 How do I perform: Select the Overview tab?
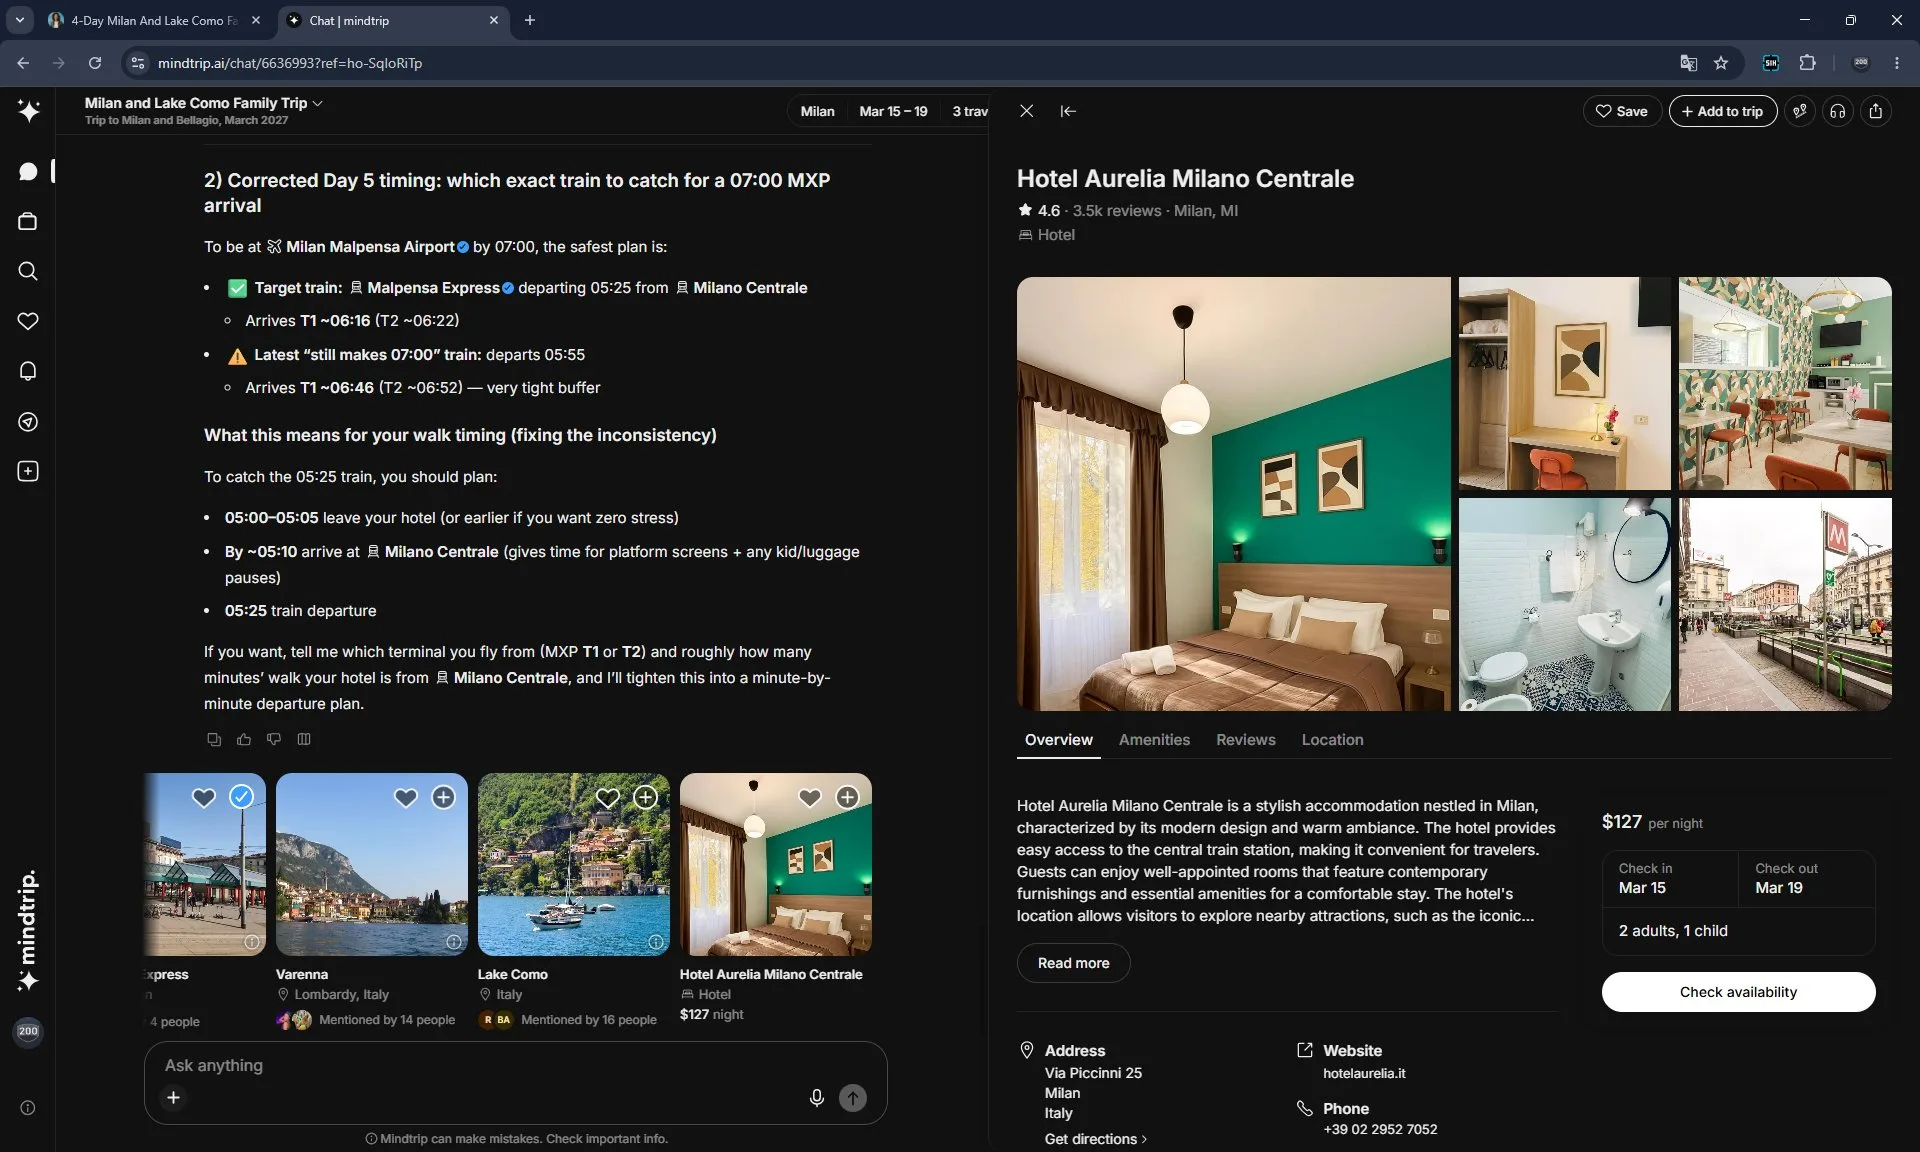point(1058,740)
